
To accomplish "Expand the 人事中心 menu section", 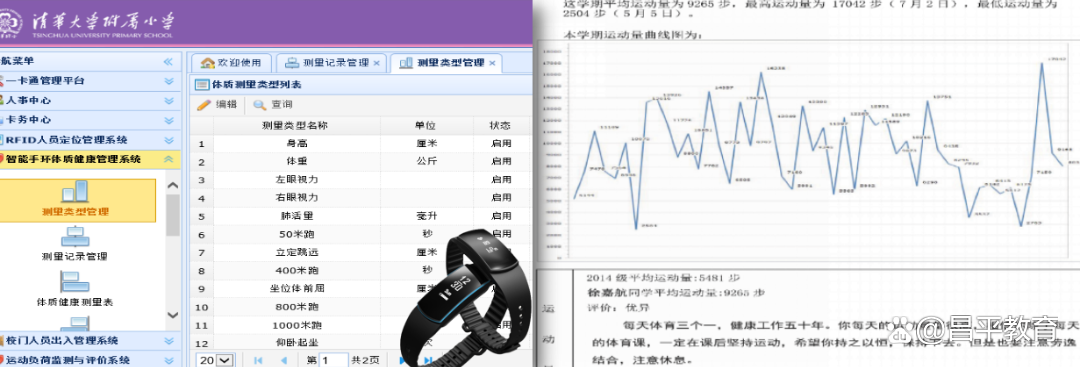I will [168, 101].
